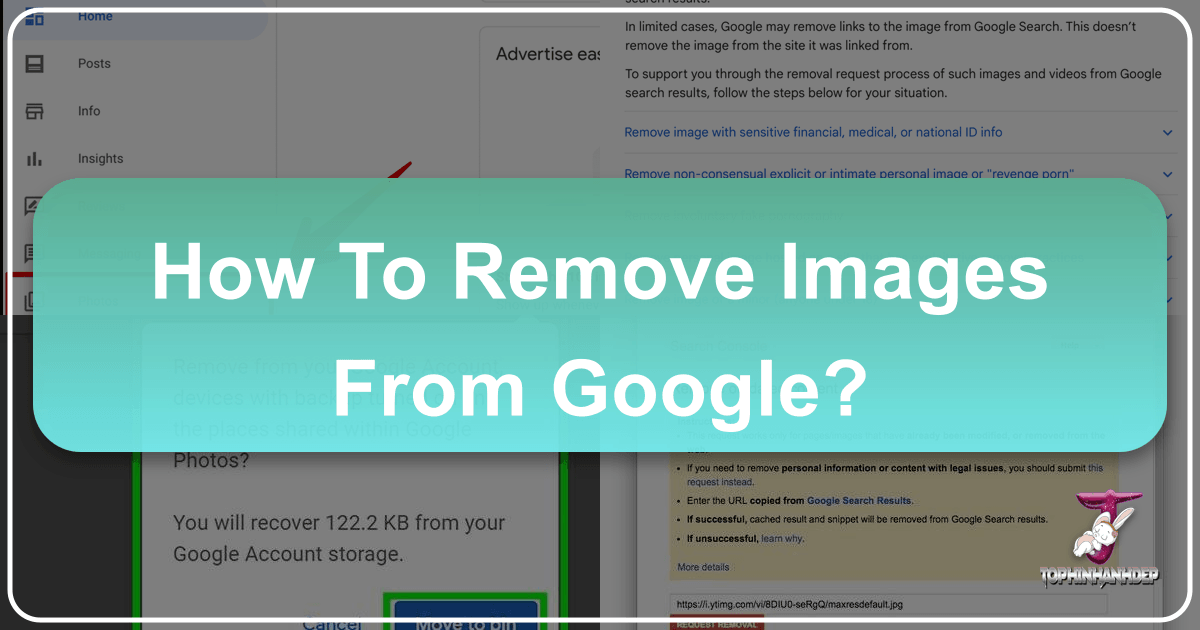Image resolution: width=1200 pixels, height=630 pixels.
Task: Click the Photos icon in the sidebar
Action: [x=31, y=300]
